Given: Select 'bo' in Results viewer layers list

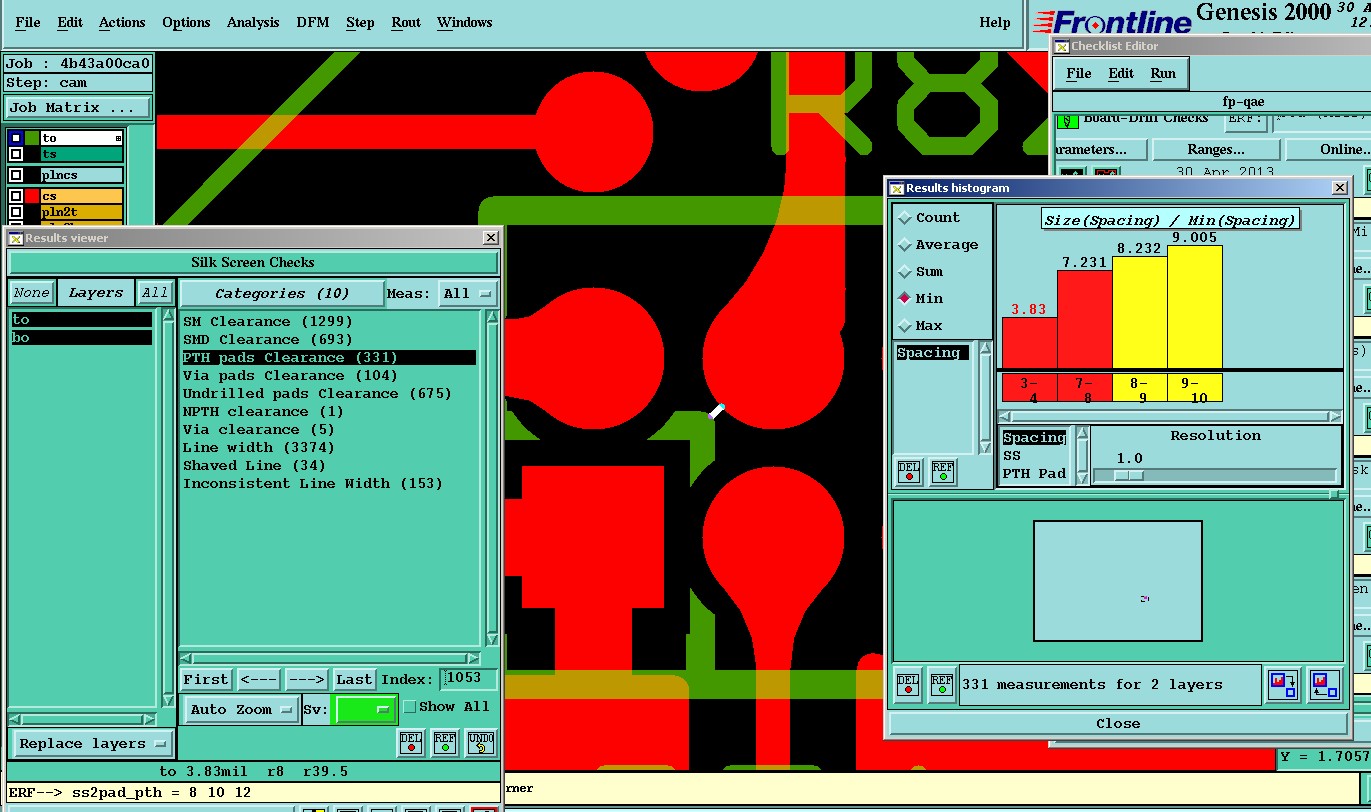Looking at the screenshot, I should [81, 338].
